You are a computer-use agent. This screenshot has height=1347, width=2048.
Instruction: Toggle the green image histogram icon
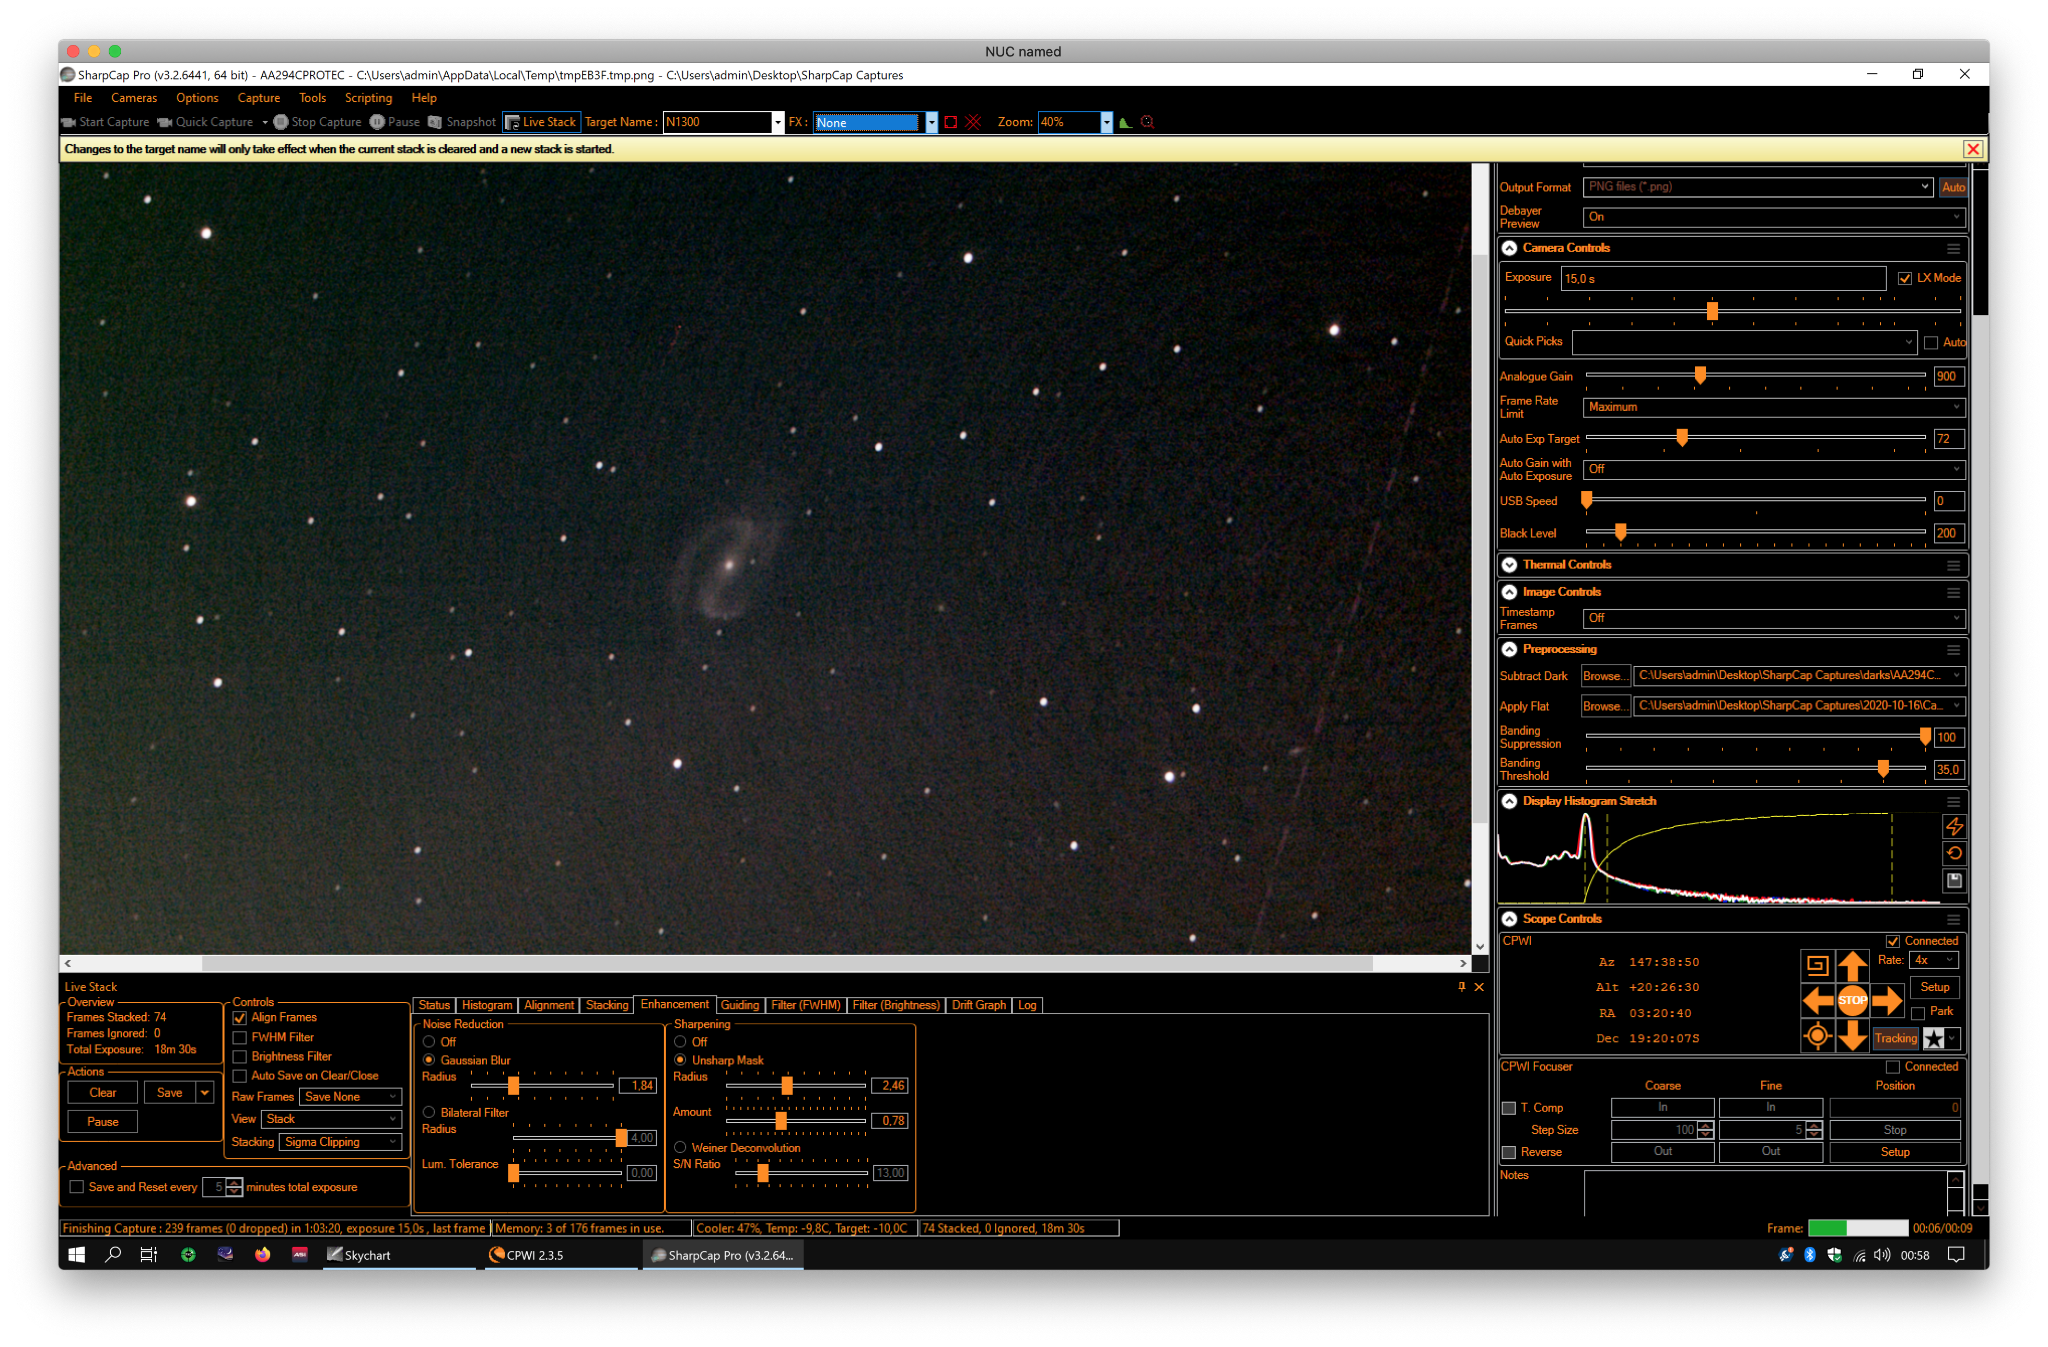pos(1125,122)
